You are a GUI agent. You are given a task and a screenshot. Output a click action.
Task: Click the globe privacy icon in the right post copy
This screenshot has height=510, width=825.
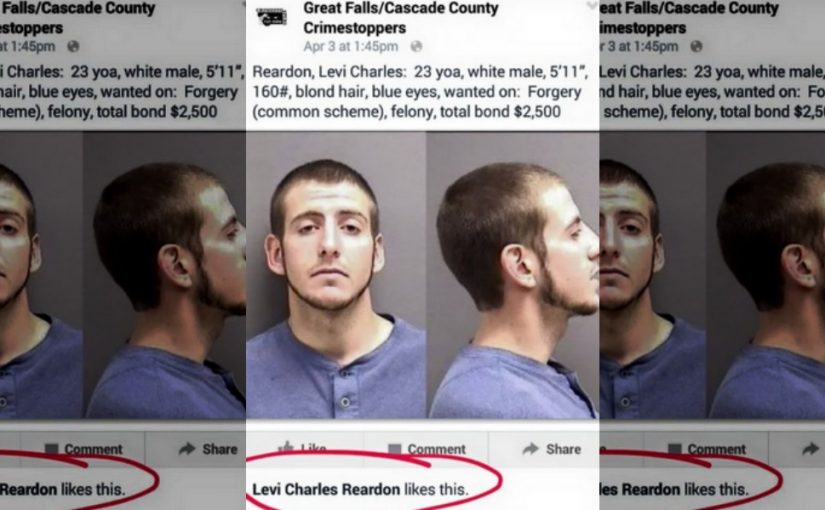[696, 46]
